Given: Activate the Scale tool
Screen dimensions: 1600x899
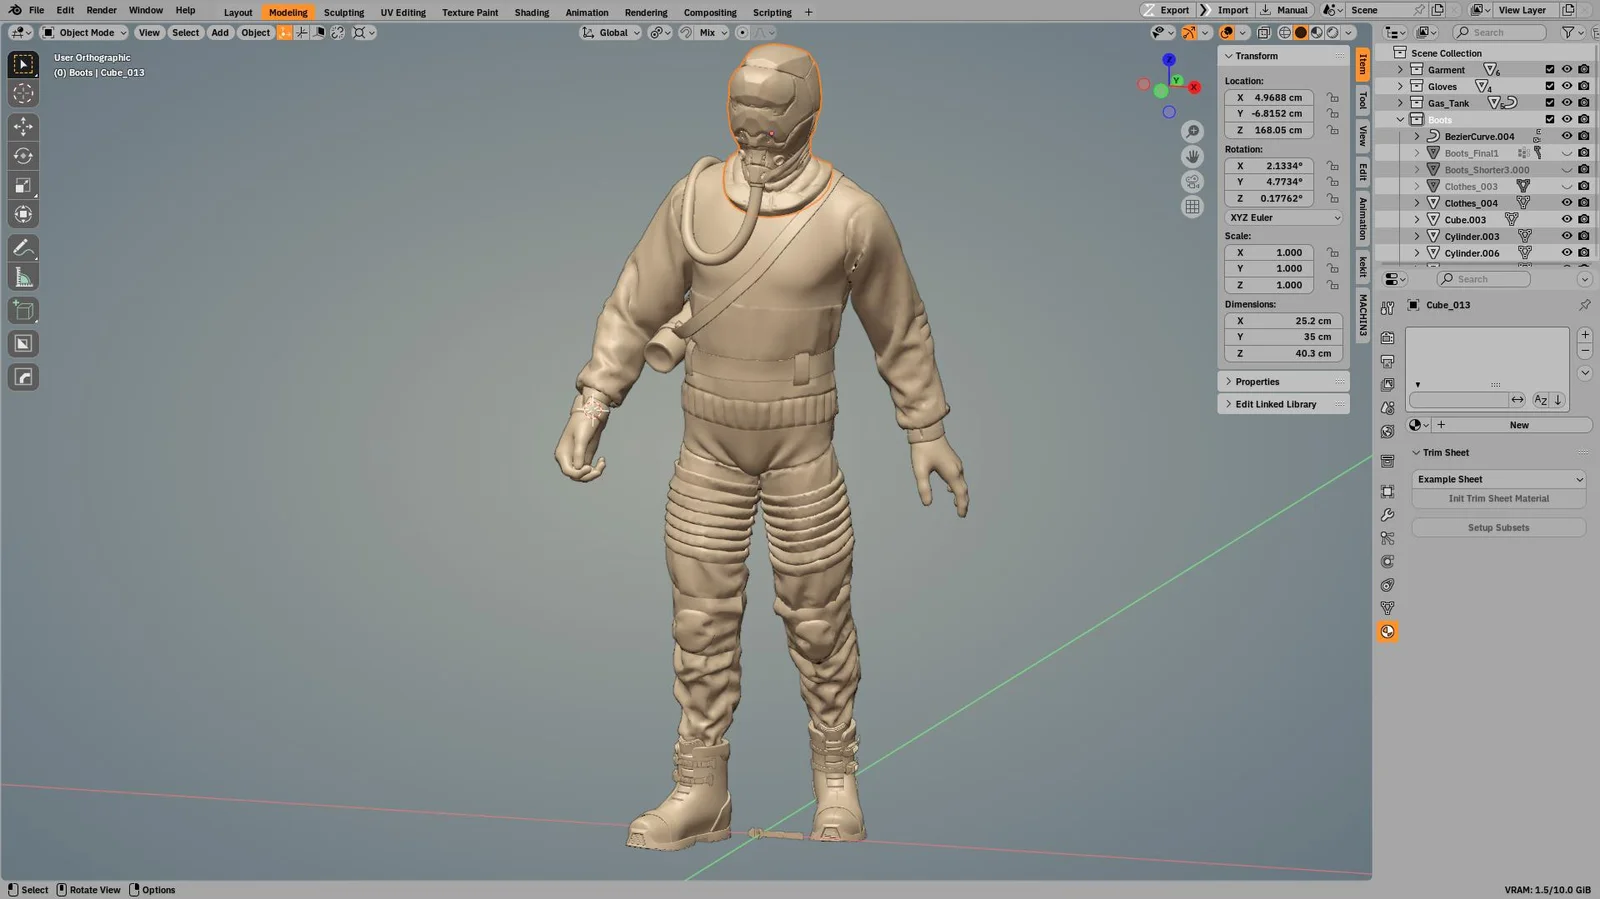Looking at the screenshot, I should 23,185.
